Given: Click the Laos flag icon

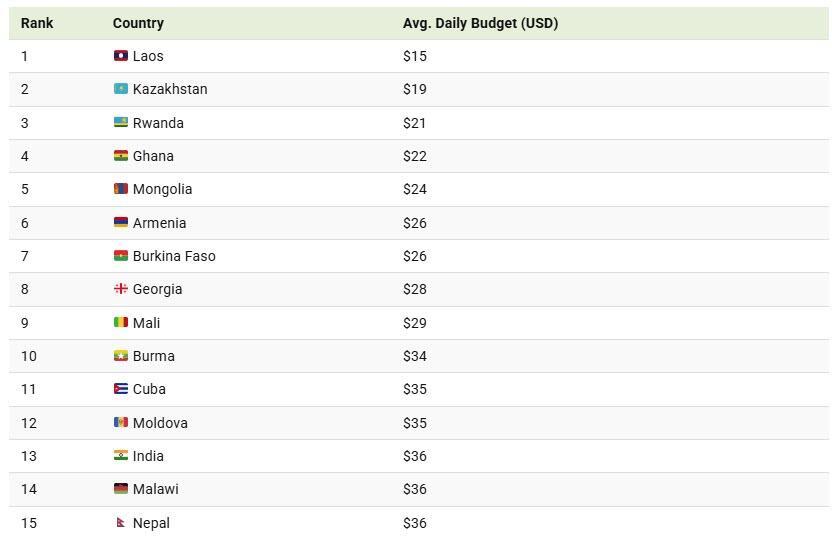Looking at the screenshot, I should coord(120,56).
